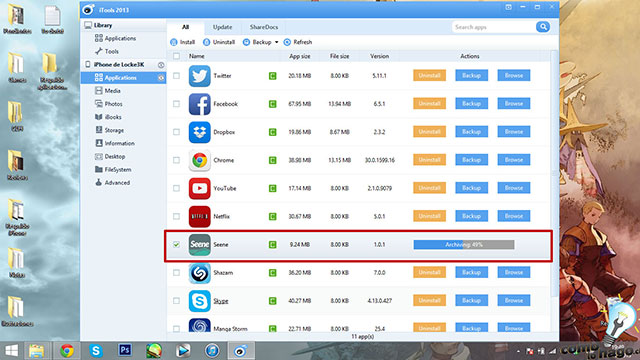Check the YouTube row checkbox

pyautogui.click(x=176, y=189)
